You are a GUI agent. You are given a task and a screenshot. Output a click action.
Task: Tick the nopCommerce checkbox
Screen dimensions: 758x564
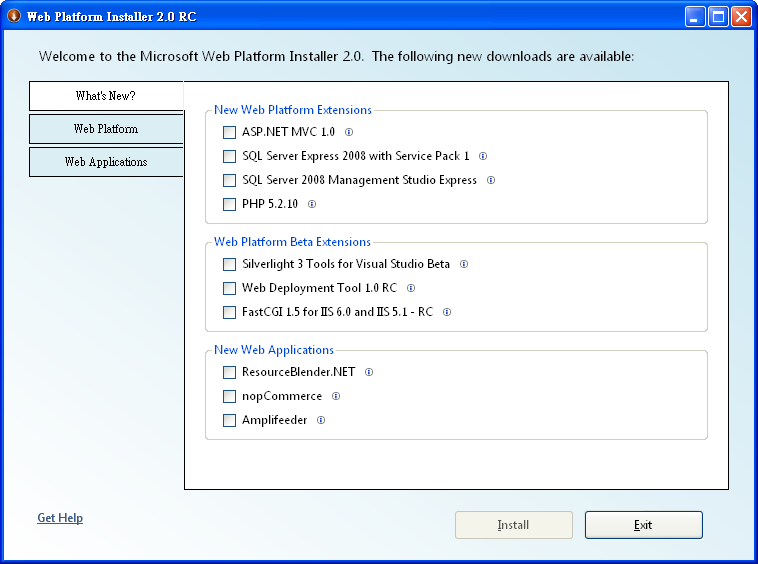coord(229,396)
